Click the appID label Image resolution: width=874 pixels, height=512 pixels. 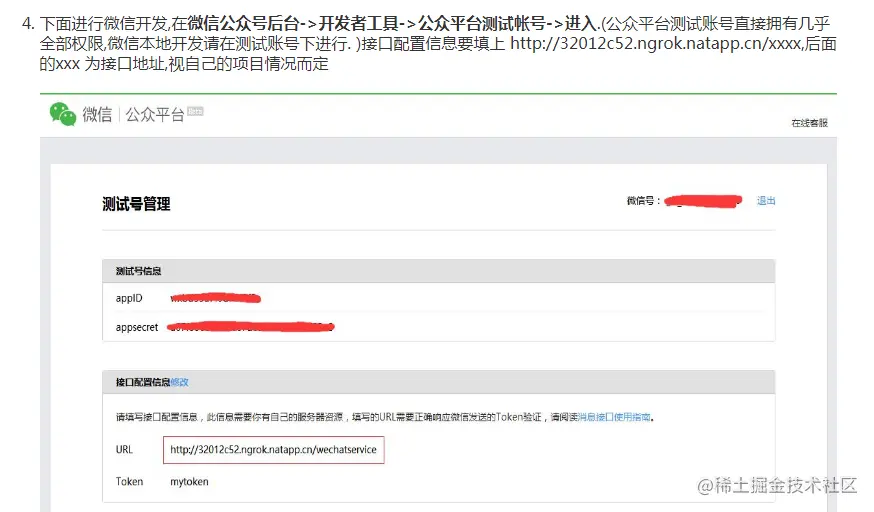click(x=129, y=298)
